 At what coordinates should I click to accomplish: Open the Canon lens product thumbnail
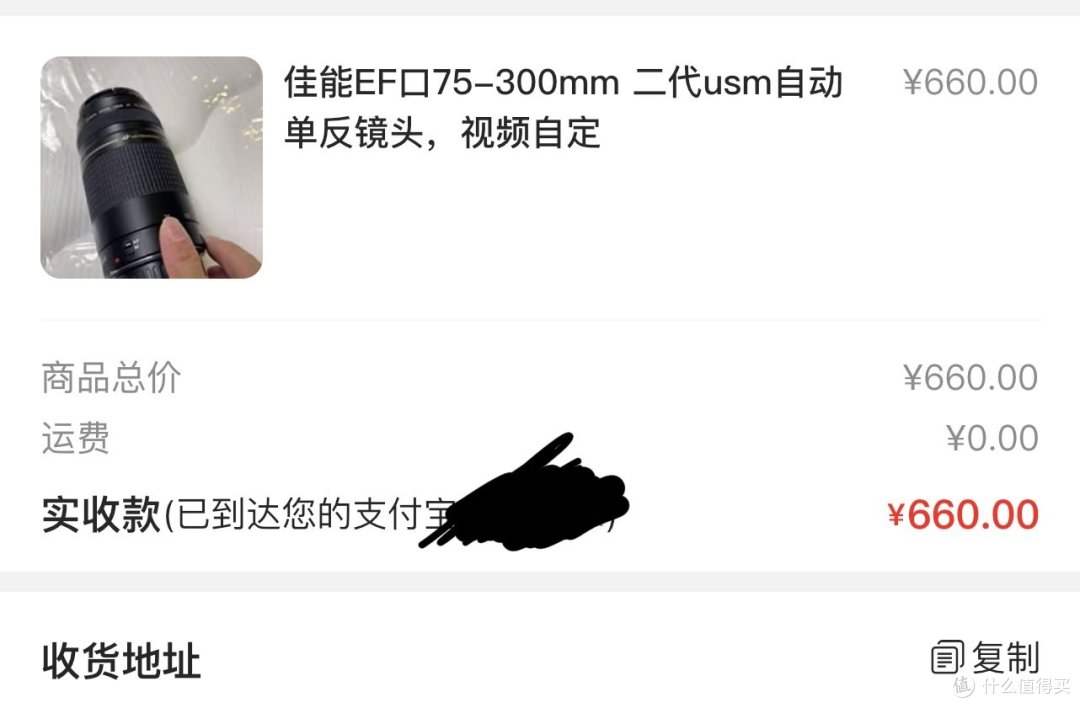pyautogui.click(x=152, y=167)
